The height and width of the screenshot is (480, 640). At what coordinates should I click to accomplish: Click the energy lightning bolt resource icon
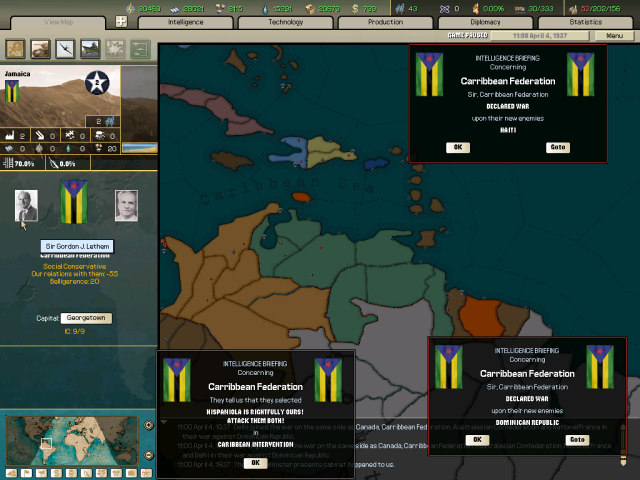[130, 9]
